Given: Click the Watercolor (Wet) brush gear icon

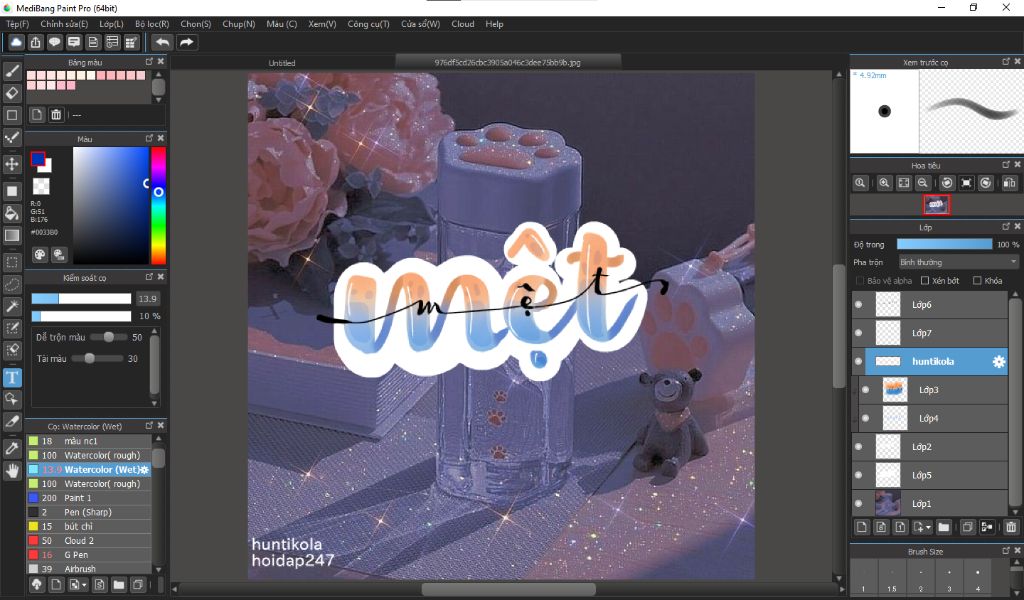Looking at the screenshot, I should point(144,469).
